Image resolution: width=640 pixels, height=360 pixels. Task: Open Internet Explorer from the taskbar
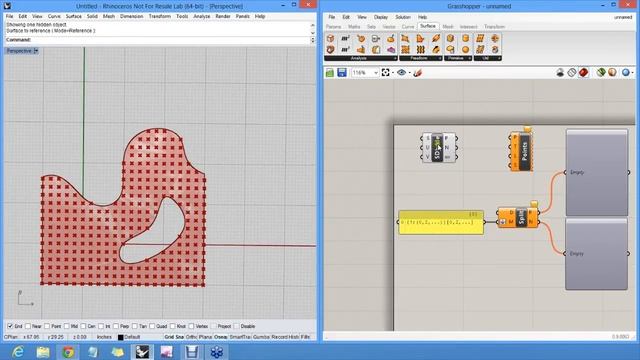(18, 351)
